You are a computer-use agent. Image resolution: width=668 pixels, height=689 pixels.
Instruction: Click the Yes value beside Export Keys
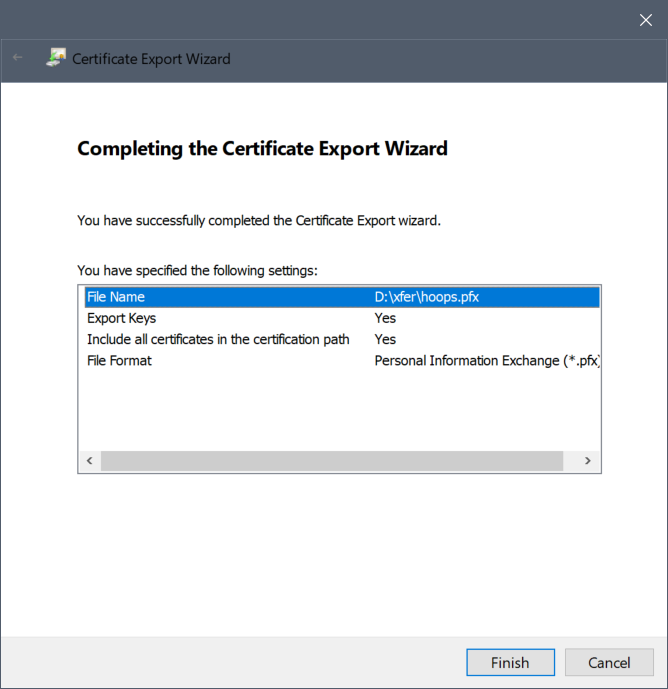click(385, 318)
